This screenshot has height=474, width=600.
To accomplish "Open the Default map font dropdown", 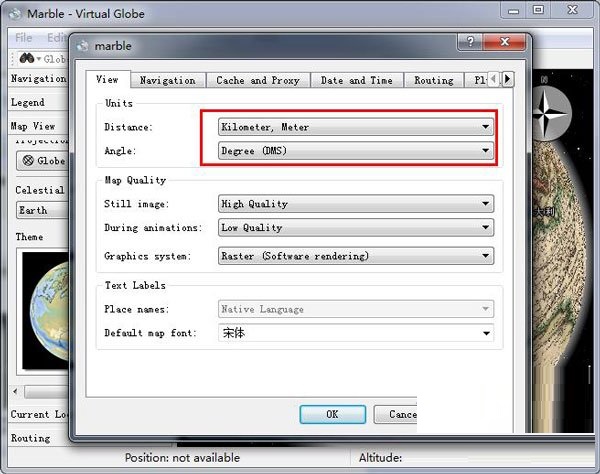I will point(356,333).
